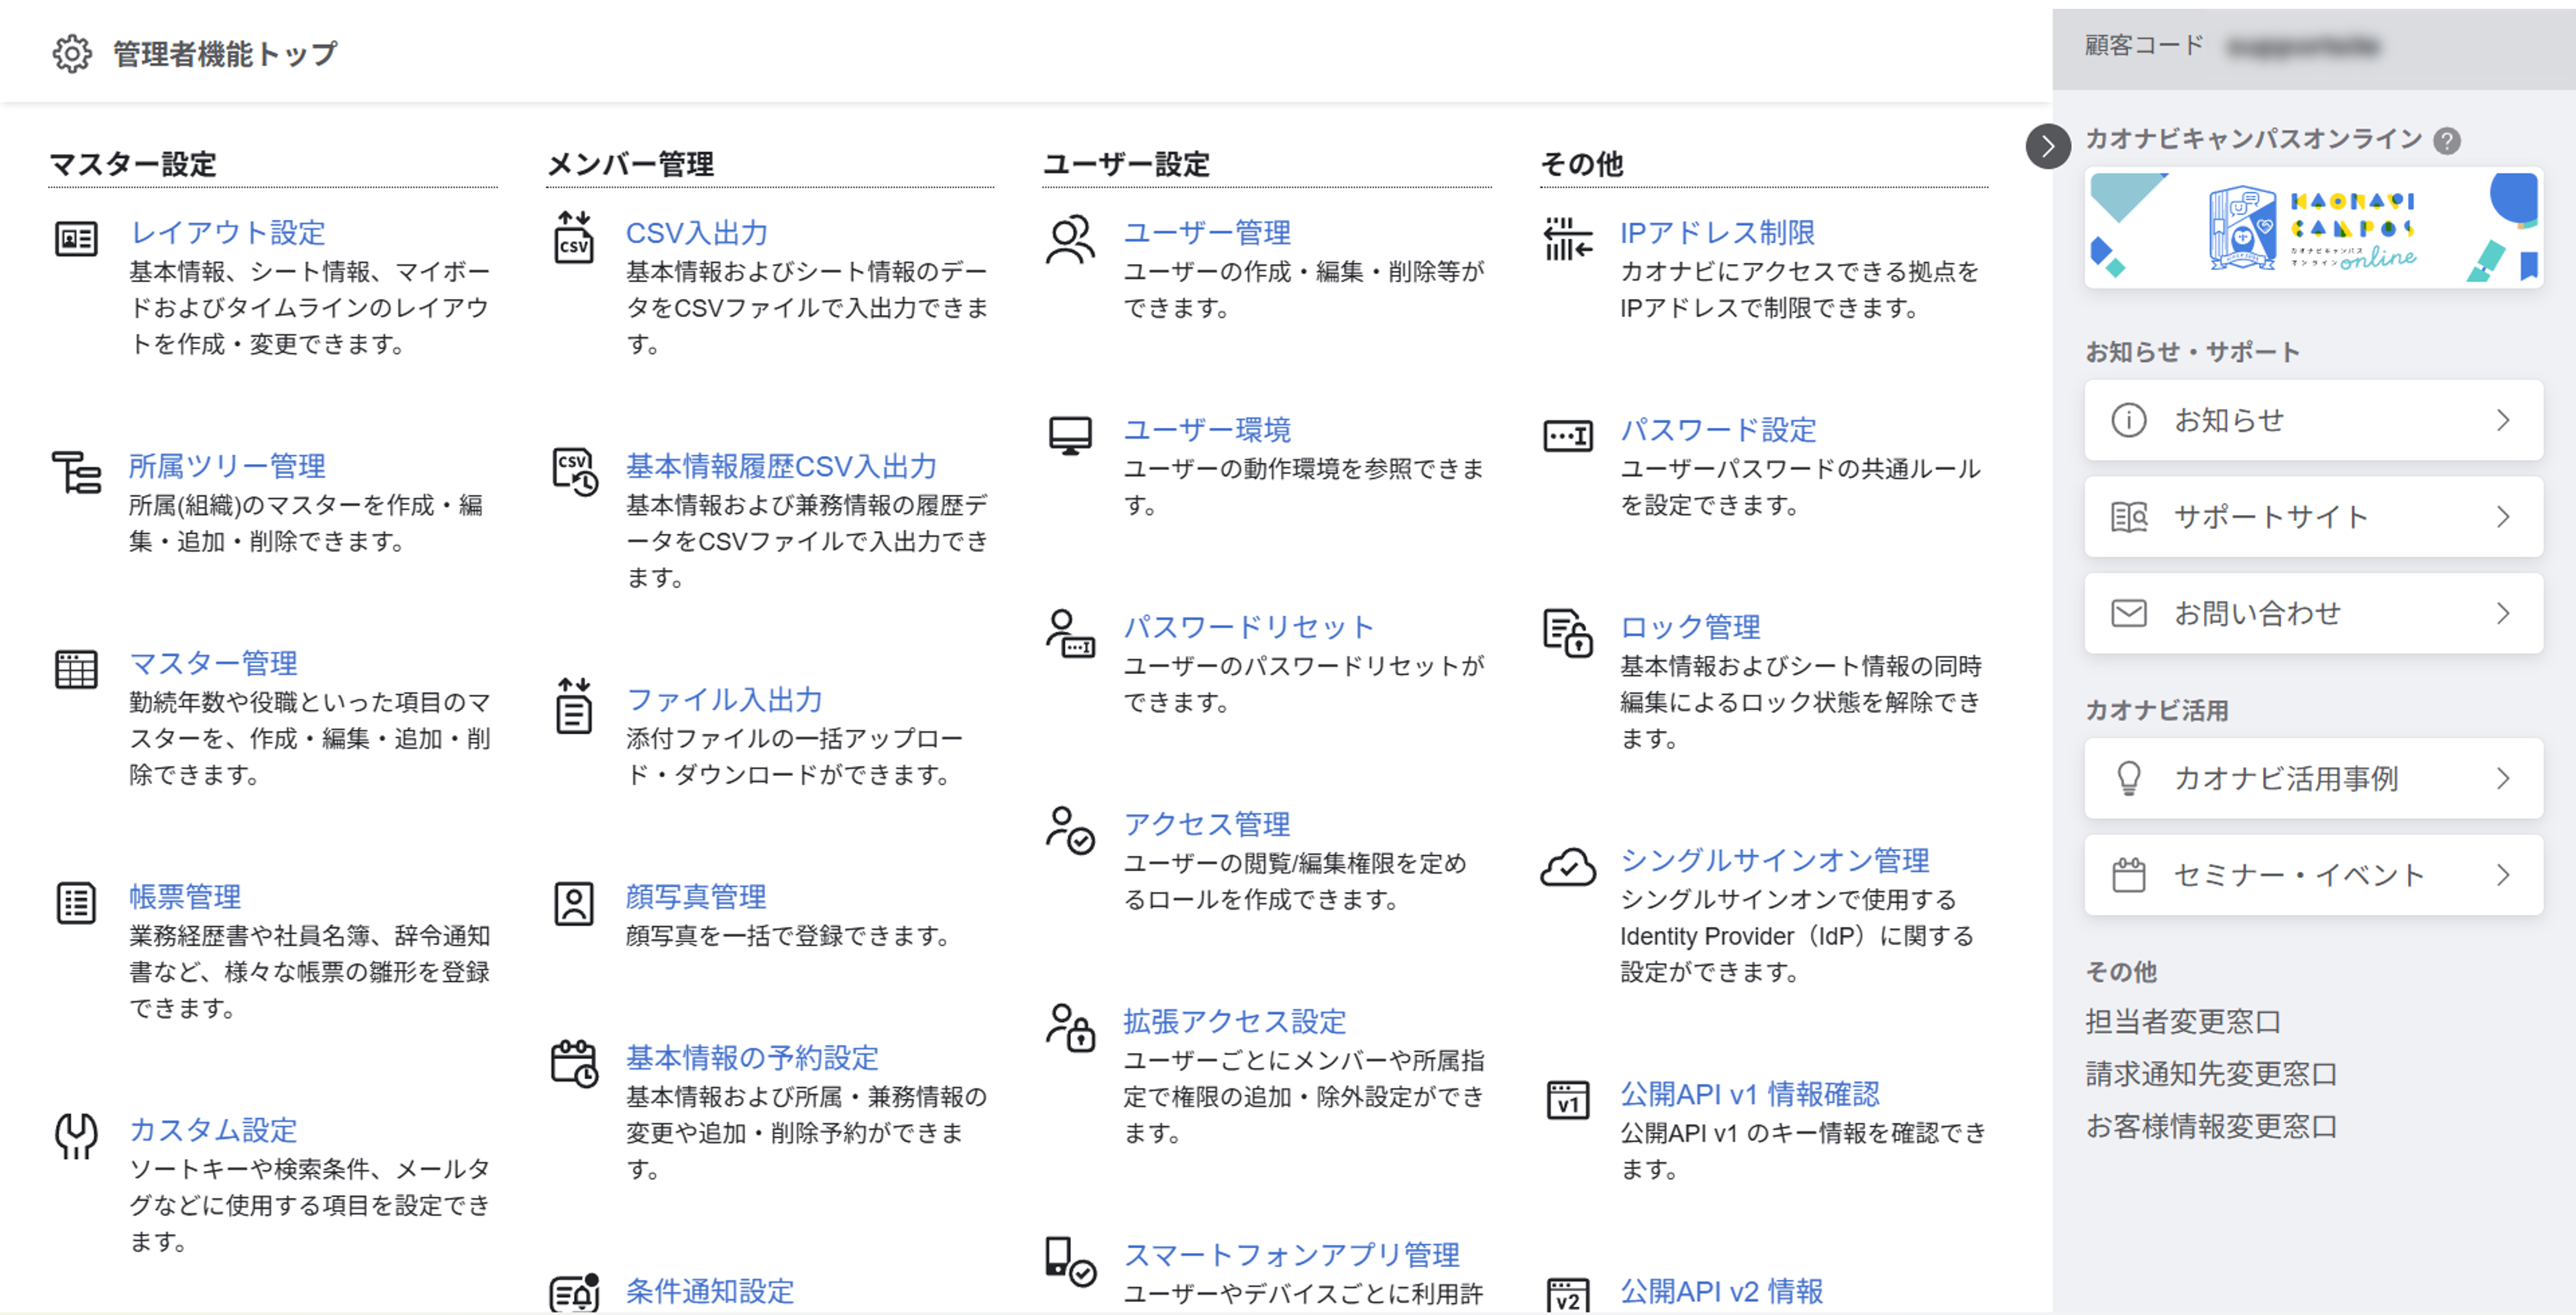Click the カスタム設定 wrench icon

coord(75,1134)
